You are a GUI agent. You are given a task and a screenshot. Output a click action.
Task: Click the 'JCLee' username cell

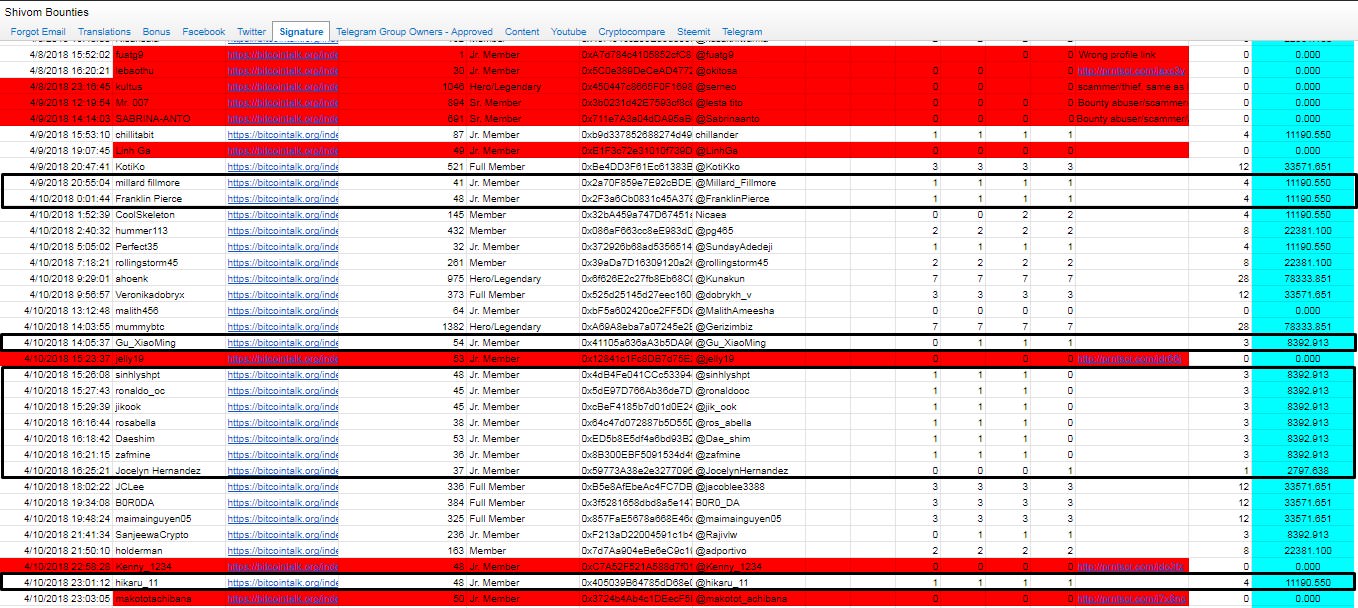129,487
